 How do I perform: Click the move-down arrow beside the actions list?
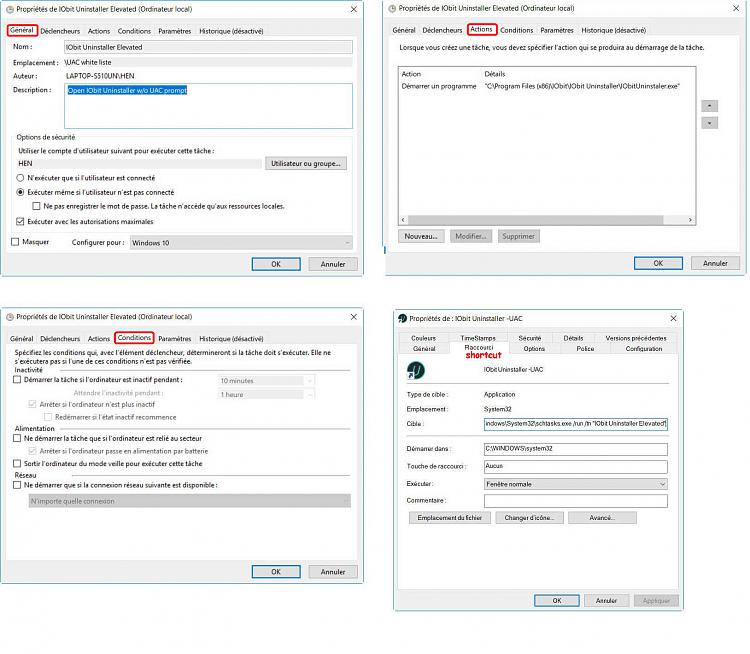709,123
